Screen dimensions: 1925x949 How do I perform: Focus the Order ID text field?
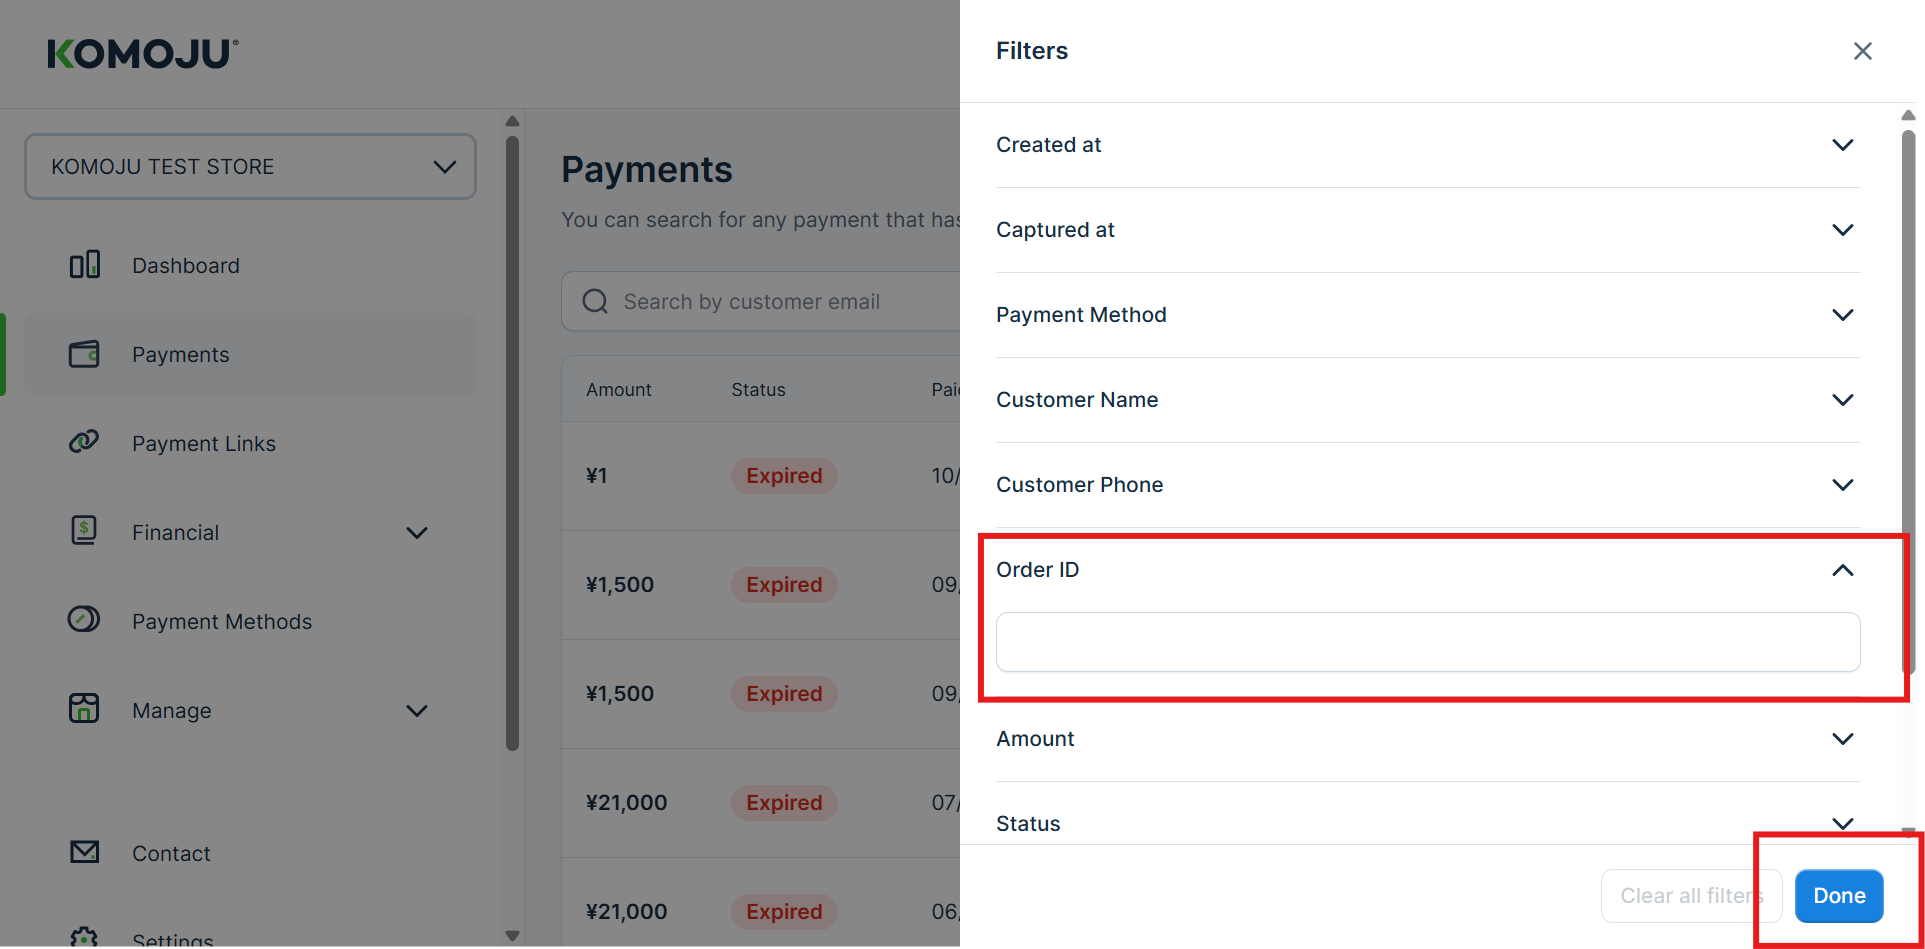pyautogui.click(x=1427, y=642)
